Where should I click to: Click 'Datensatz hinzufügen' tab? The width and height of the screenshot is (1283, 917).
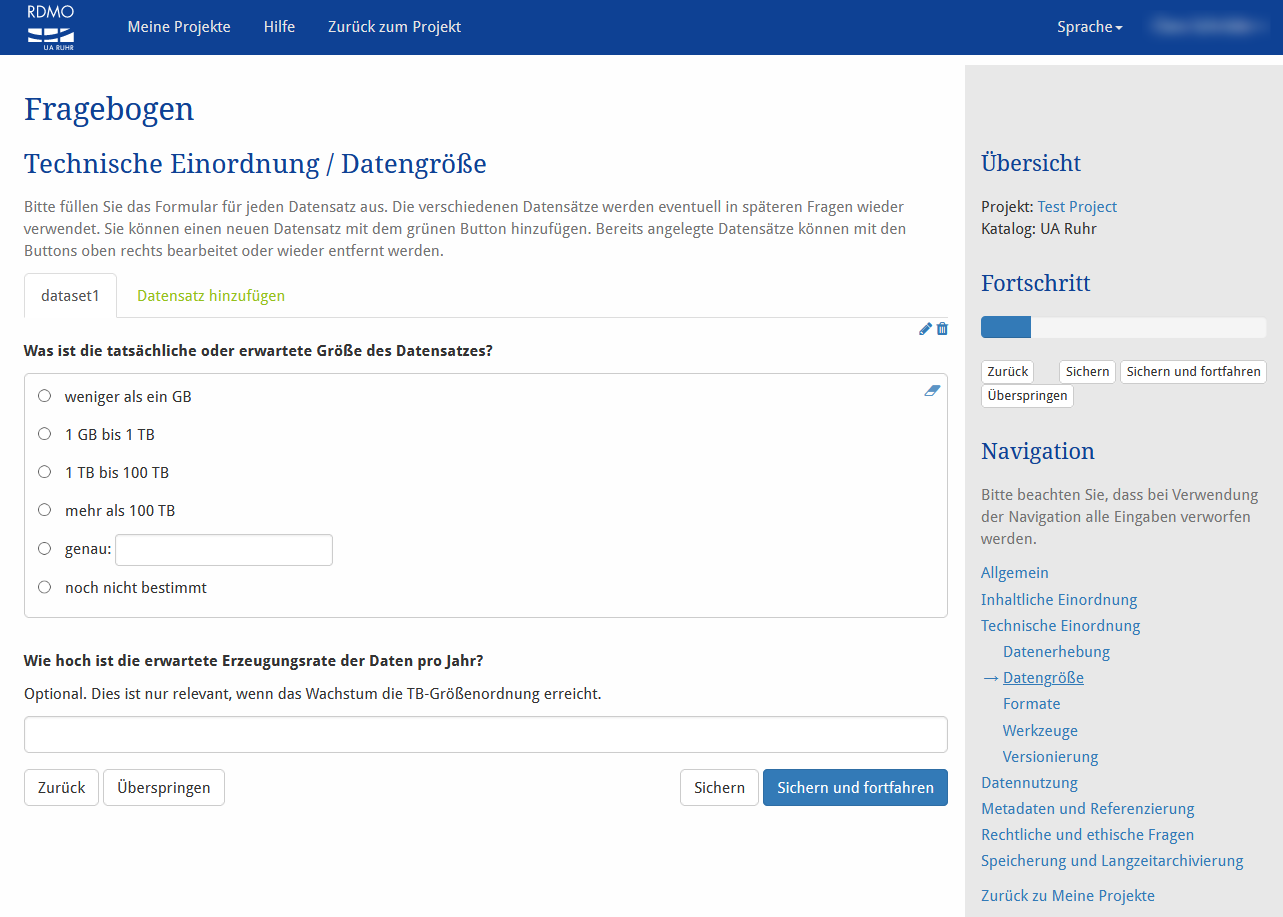(211, 296)
